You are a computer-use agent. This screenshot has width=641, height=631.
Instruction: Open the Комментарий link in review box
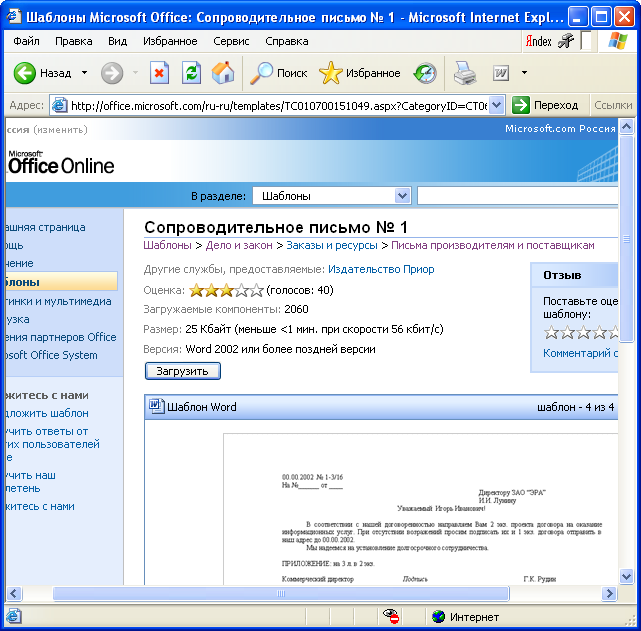coord(580,353)
